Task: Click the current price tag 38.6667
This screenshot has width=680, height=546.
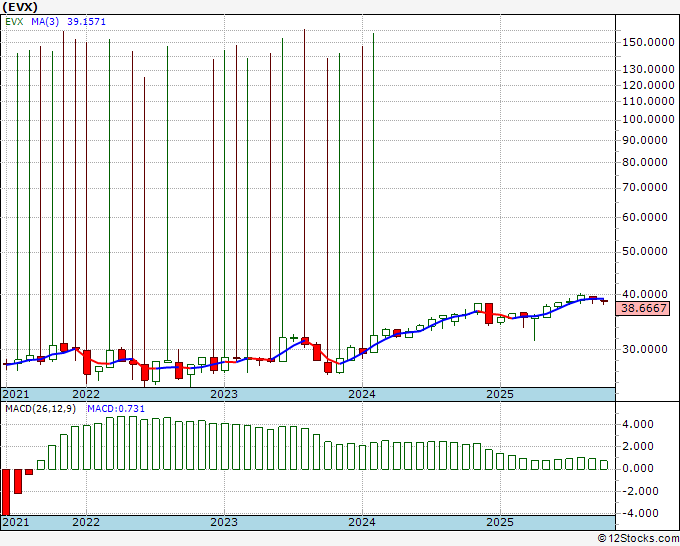Action: tap(644, 308)
